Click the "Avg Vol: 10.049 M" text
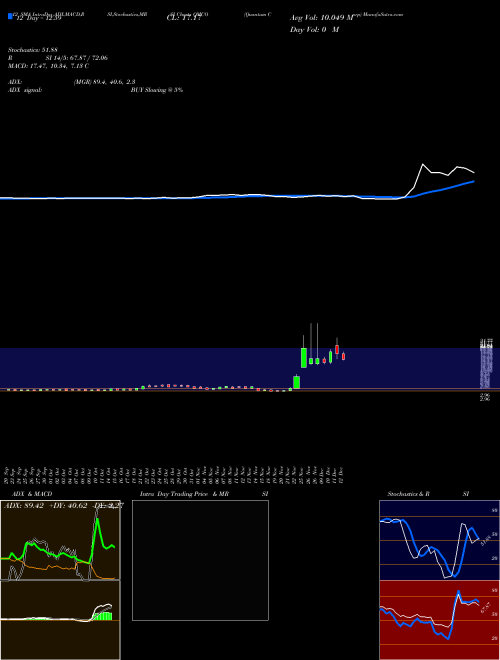Screen dimensions: 500x660 (x=322, y=18)
